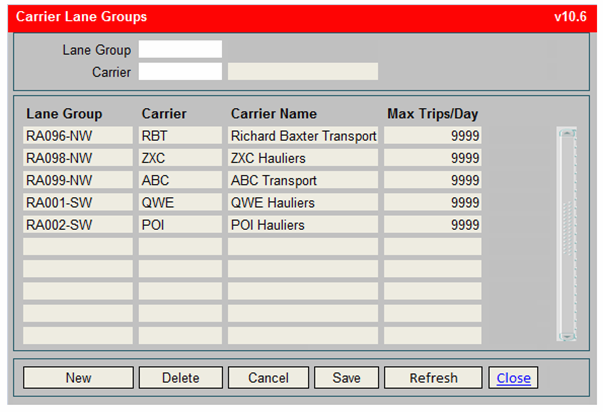Click POI Hauliers carrier name

coord(303,225)
